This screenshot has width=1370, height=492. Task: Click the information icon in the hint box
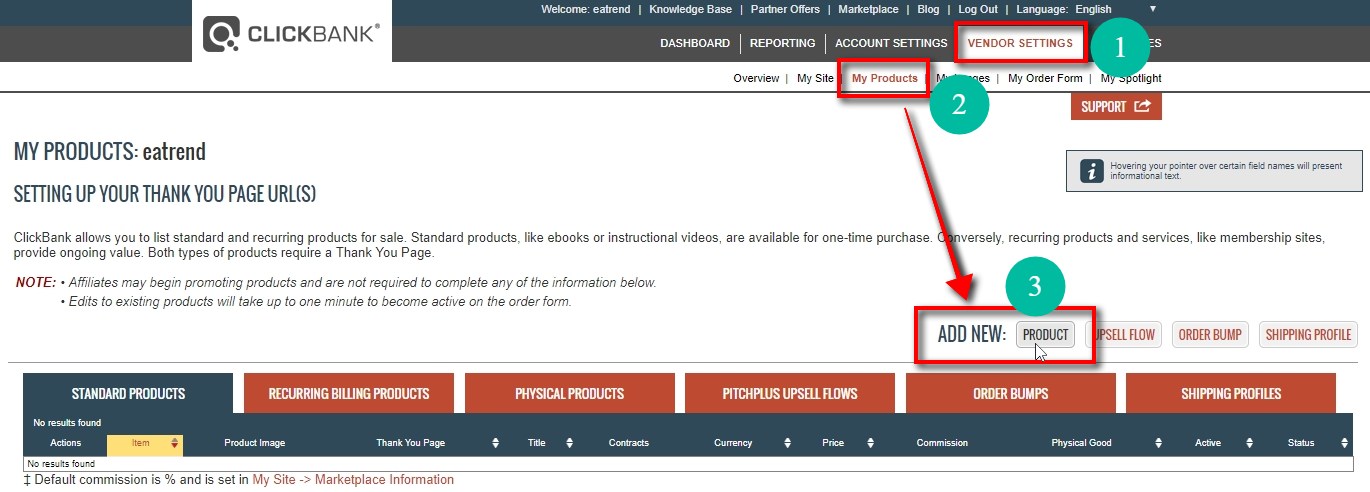click(1092, 171)
